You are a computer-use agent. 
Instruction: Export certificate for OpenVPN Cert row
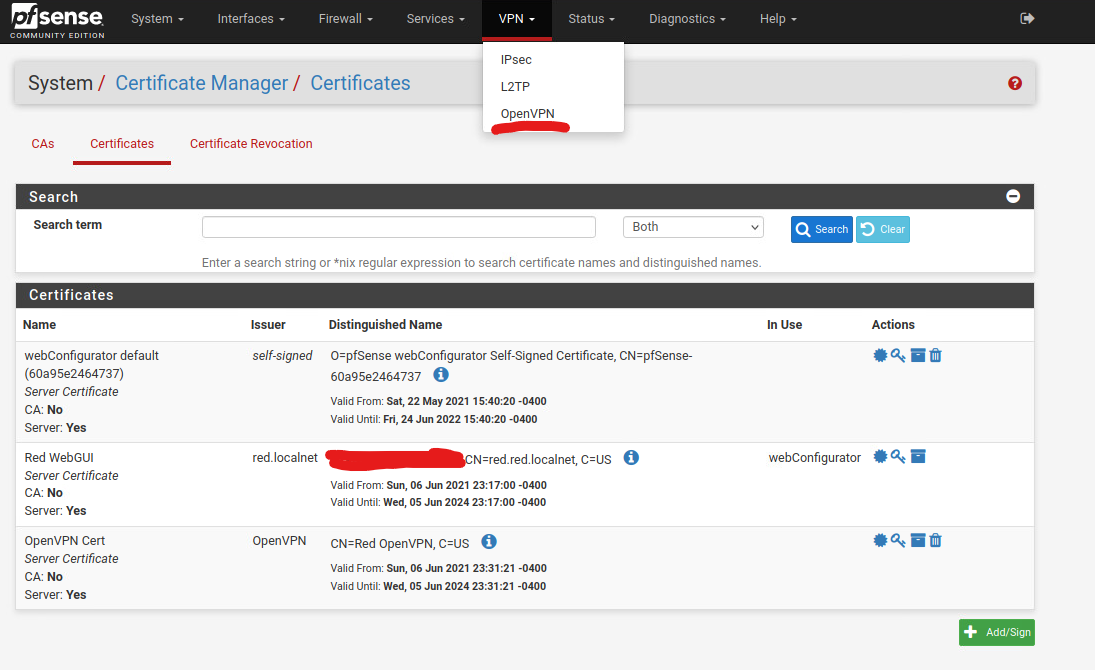point(880,540)
